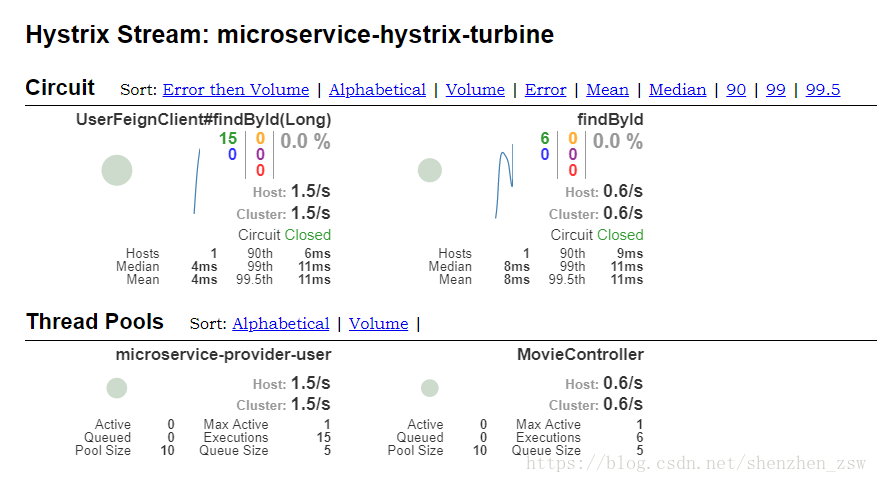Click UserFeignClient Host rate 1.5/s
Screen dimensions: 877x483
(x=310, y=191)
